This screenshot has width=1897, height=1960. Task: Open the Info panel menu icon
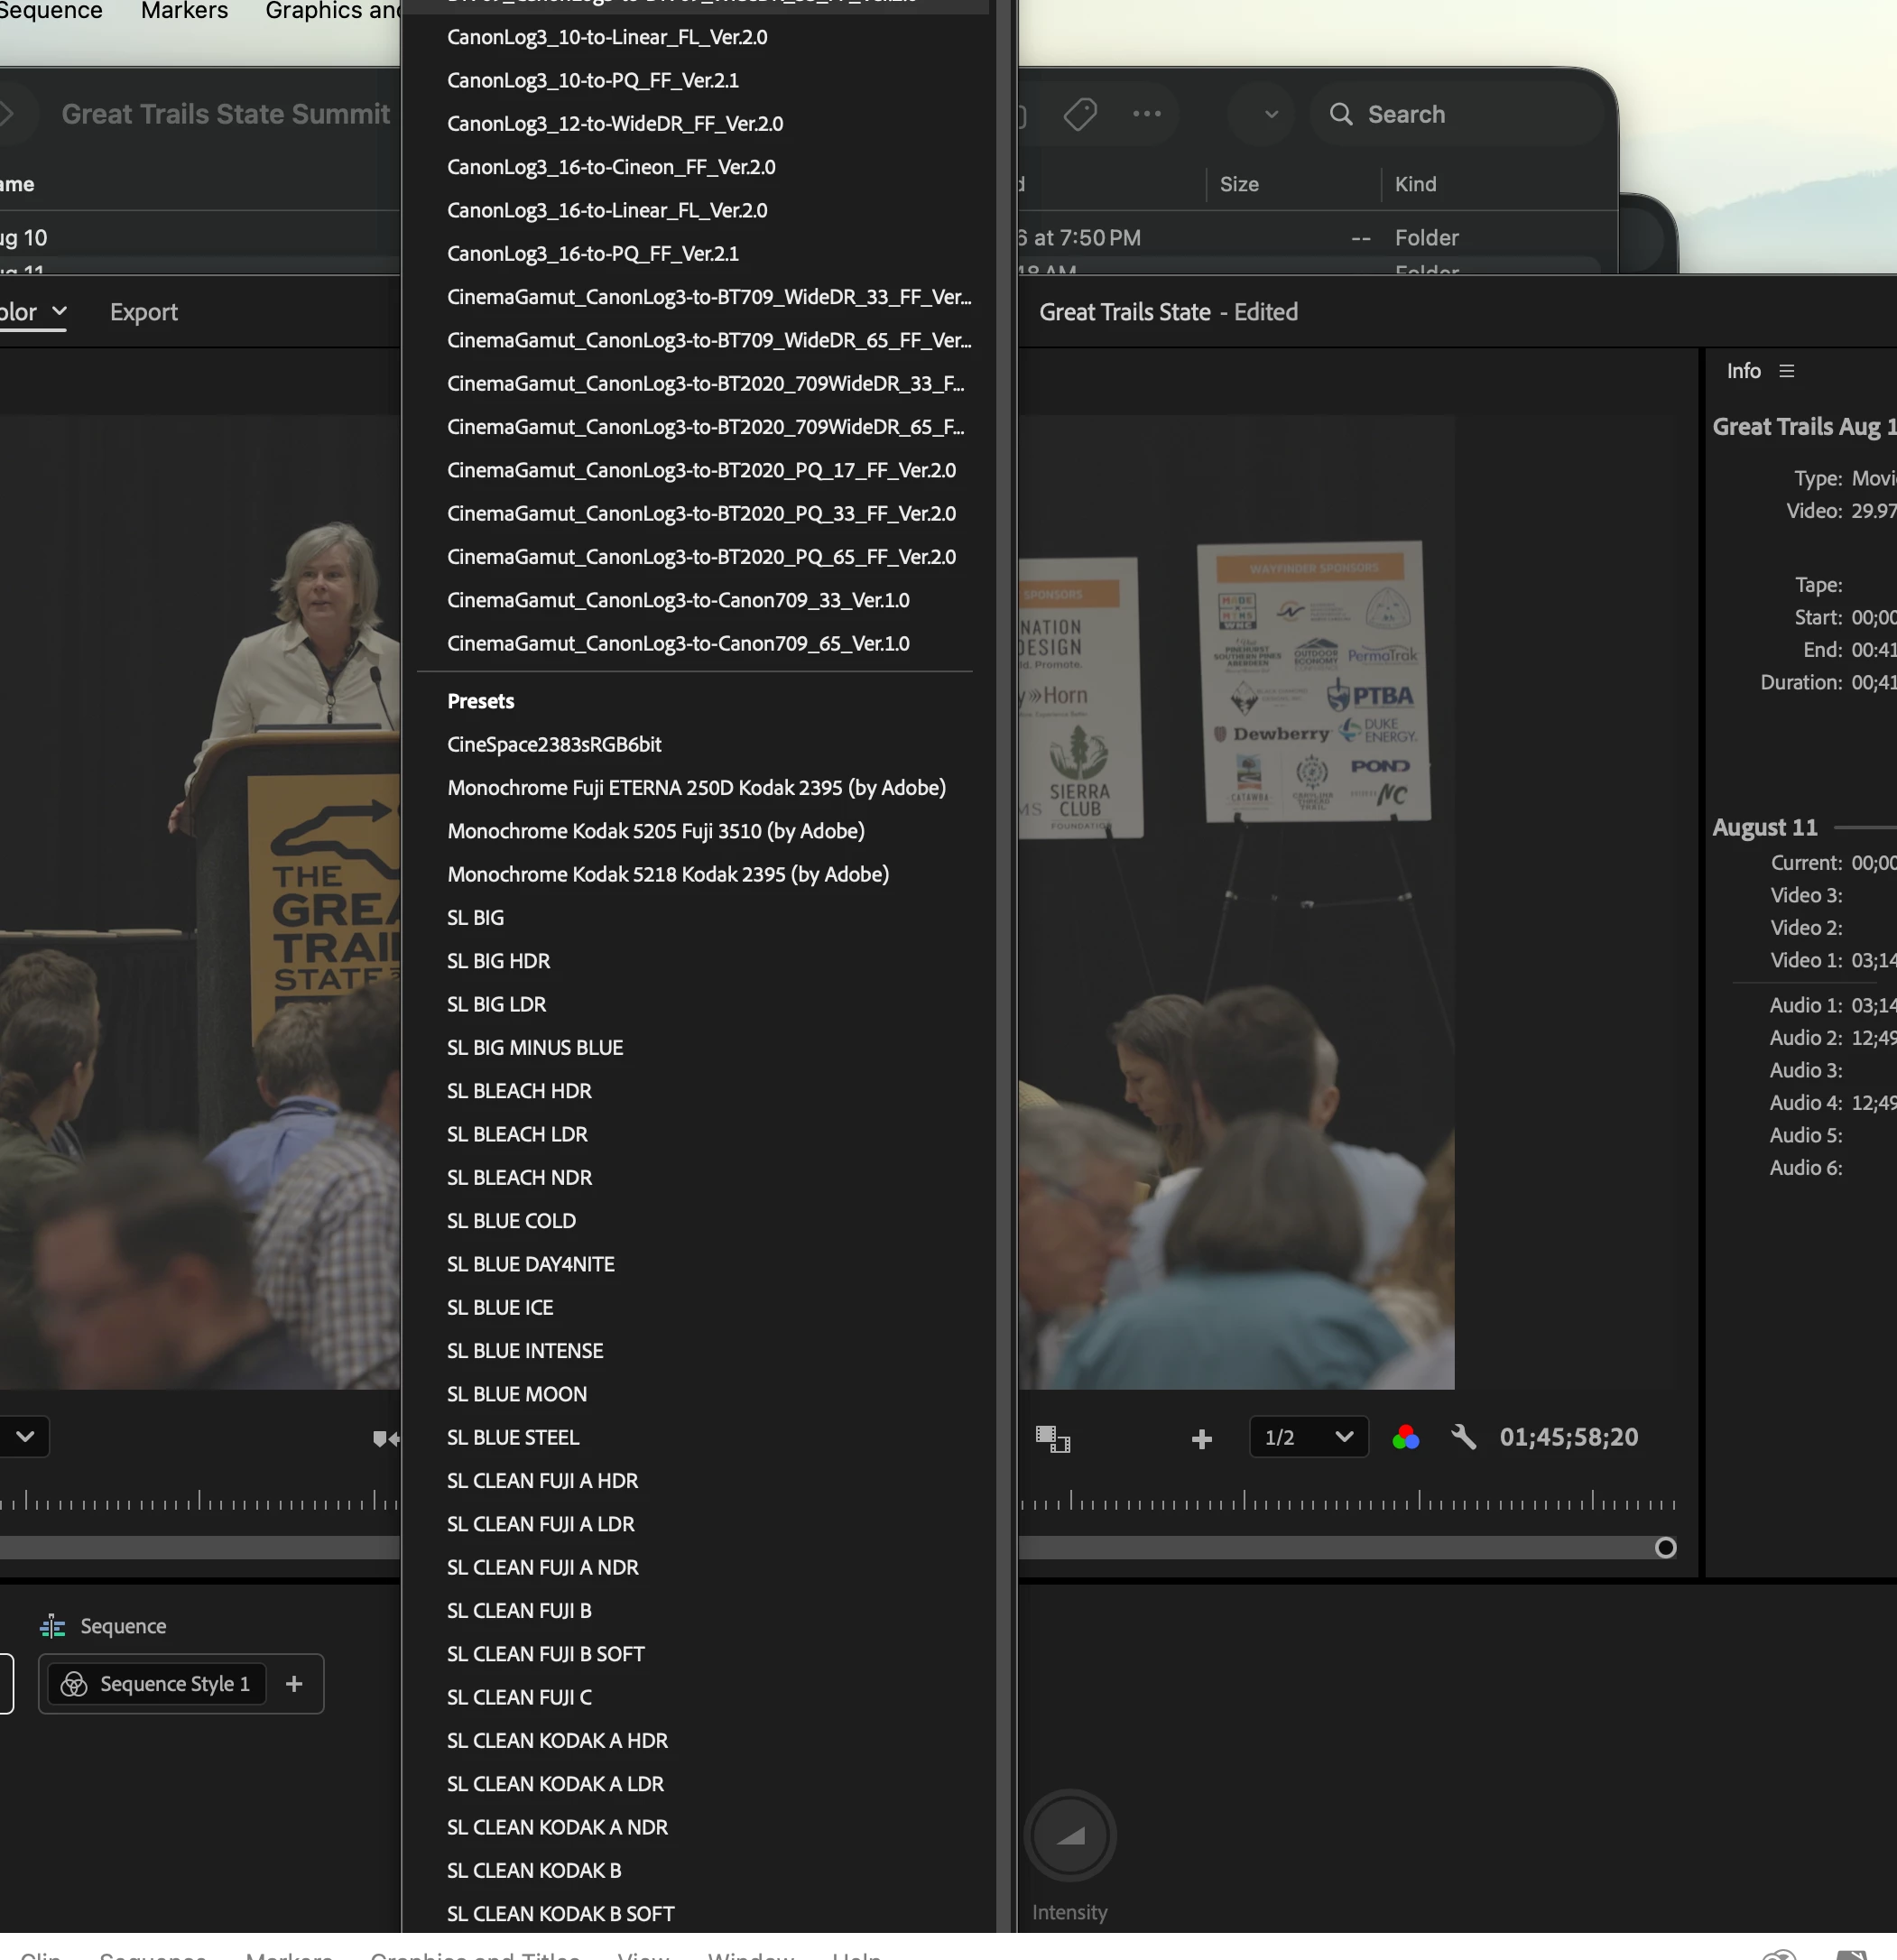point(1787,371)
